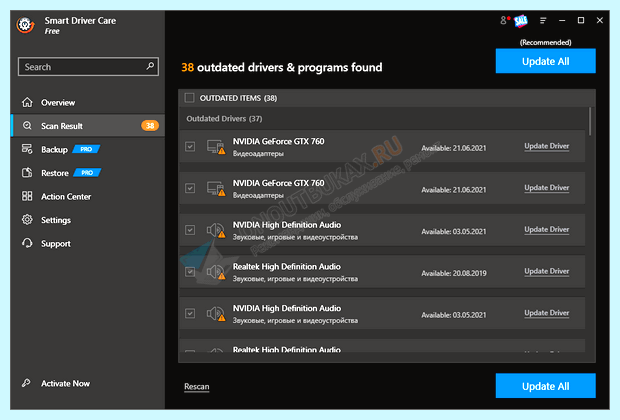620x420 pixels.
Task: Click the Rescan link
Action: [x=197, y=386]
